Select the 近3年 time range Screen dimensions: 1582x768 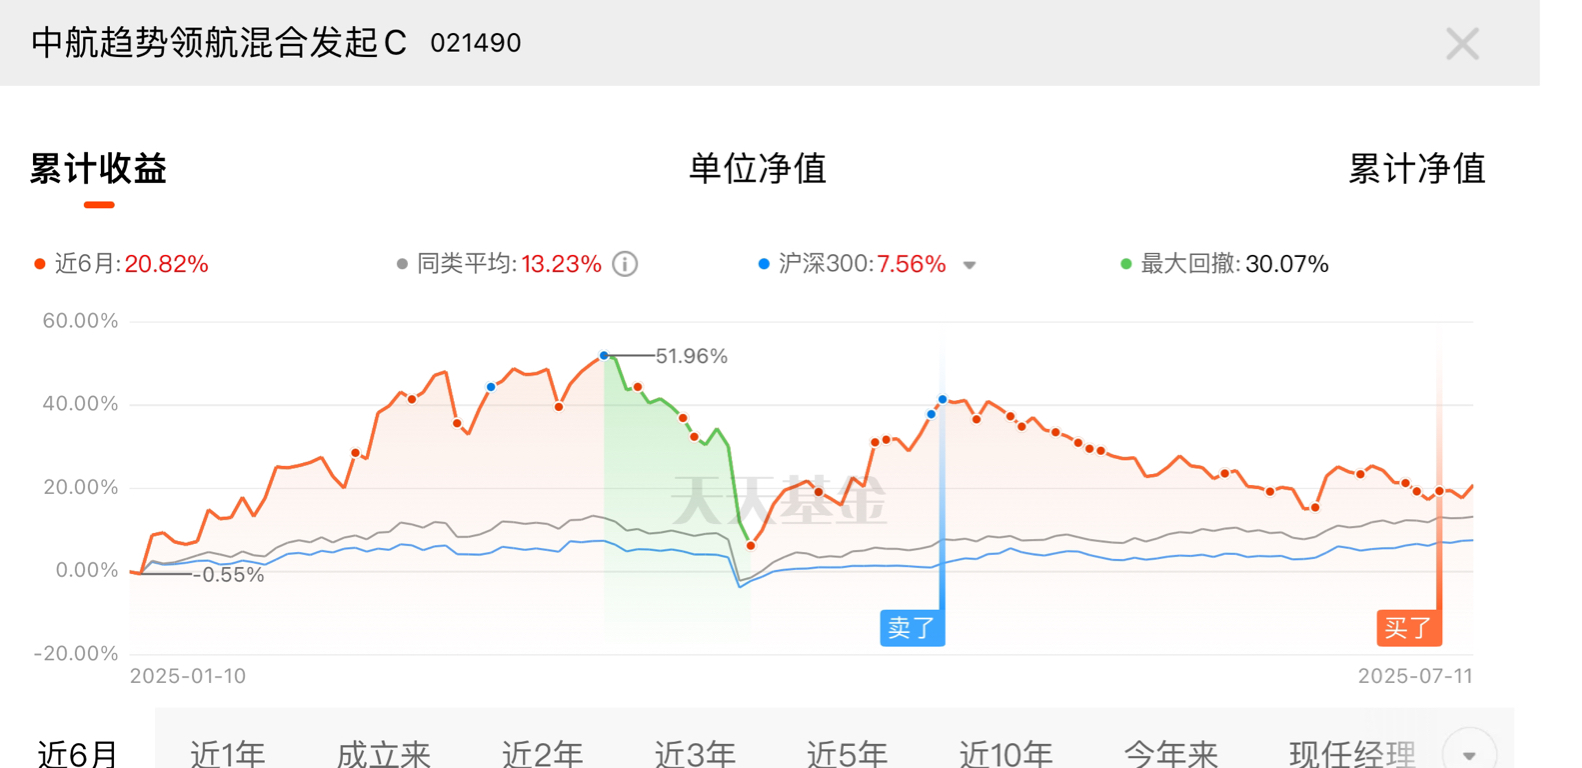(x=695, y=753)
